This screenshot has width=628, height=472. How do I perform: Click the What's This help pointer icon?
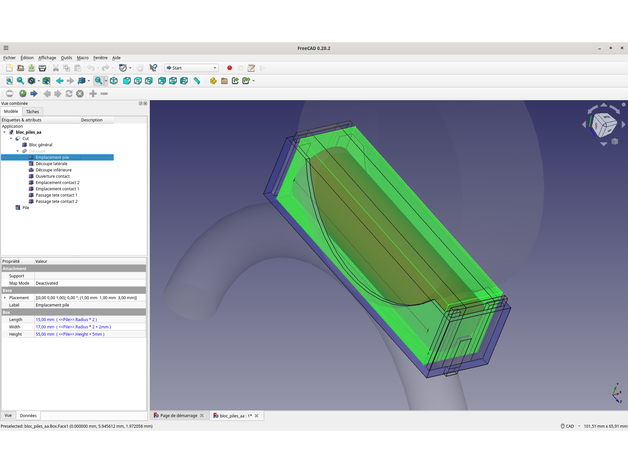click(x=153, y=68)
